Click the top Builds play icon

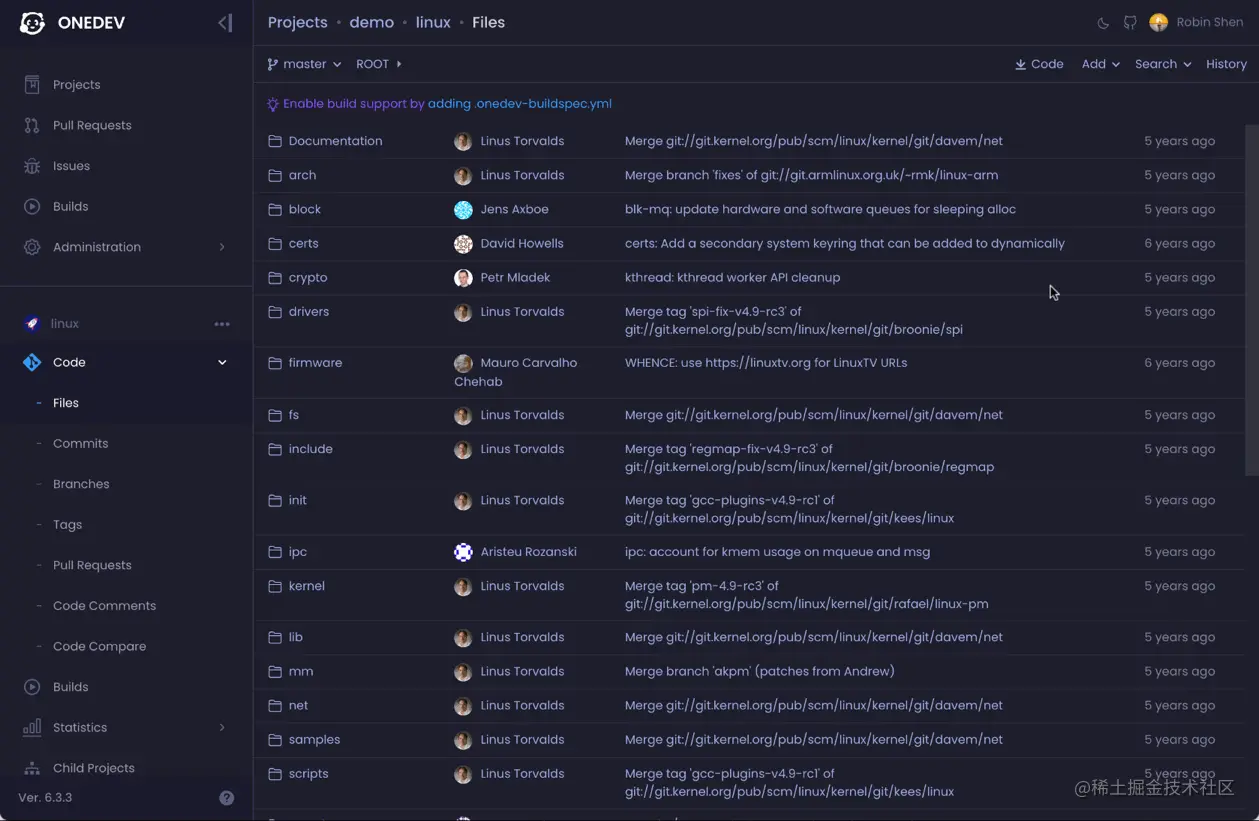(x=32, y=206)
